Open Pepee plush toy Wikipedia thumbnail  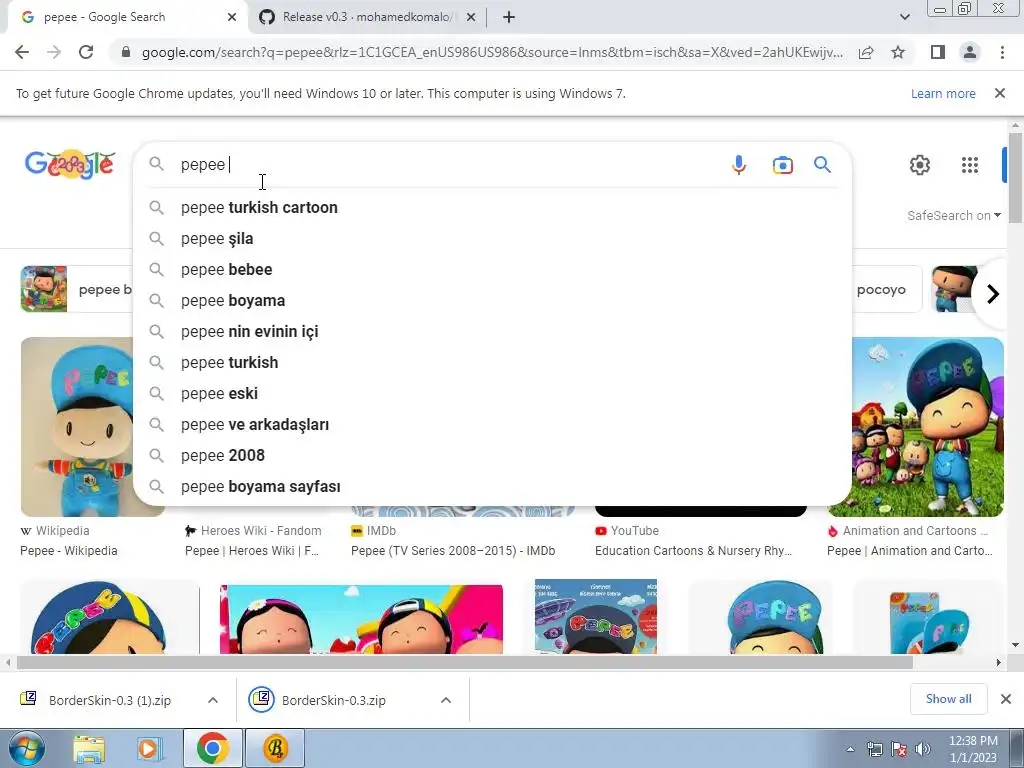click(x=77, y=427)
